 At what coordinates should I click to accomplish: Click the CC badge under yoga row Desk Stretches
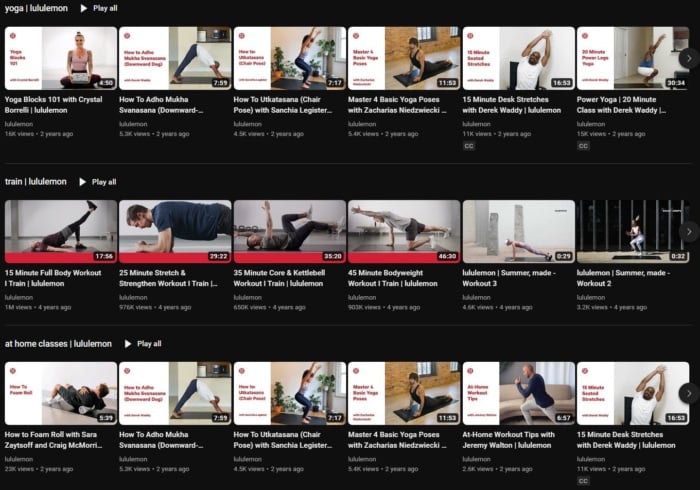469,146
